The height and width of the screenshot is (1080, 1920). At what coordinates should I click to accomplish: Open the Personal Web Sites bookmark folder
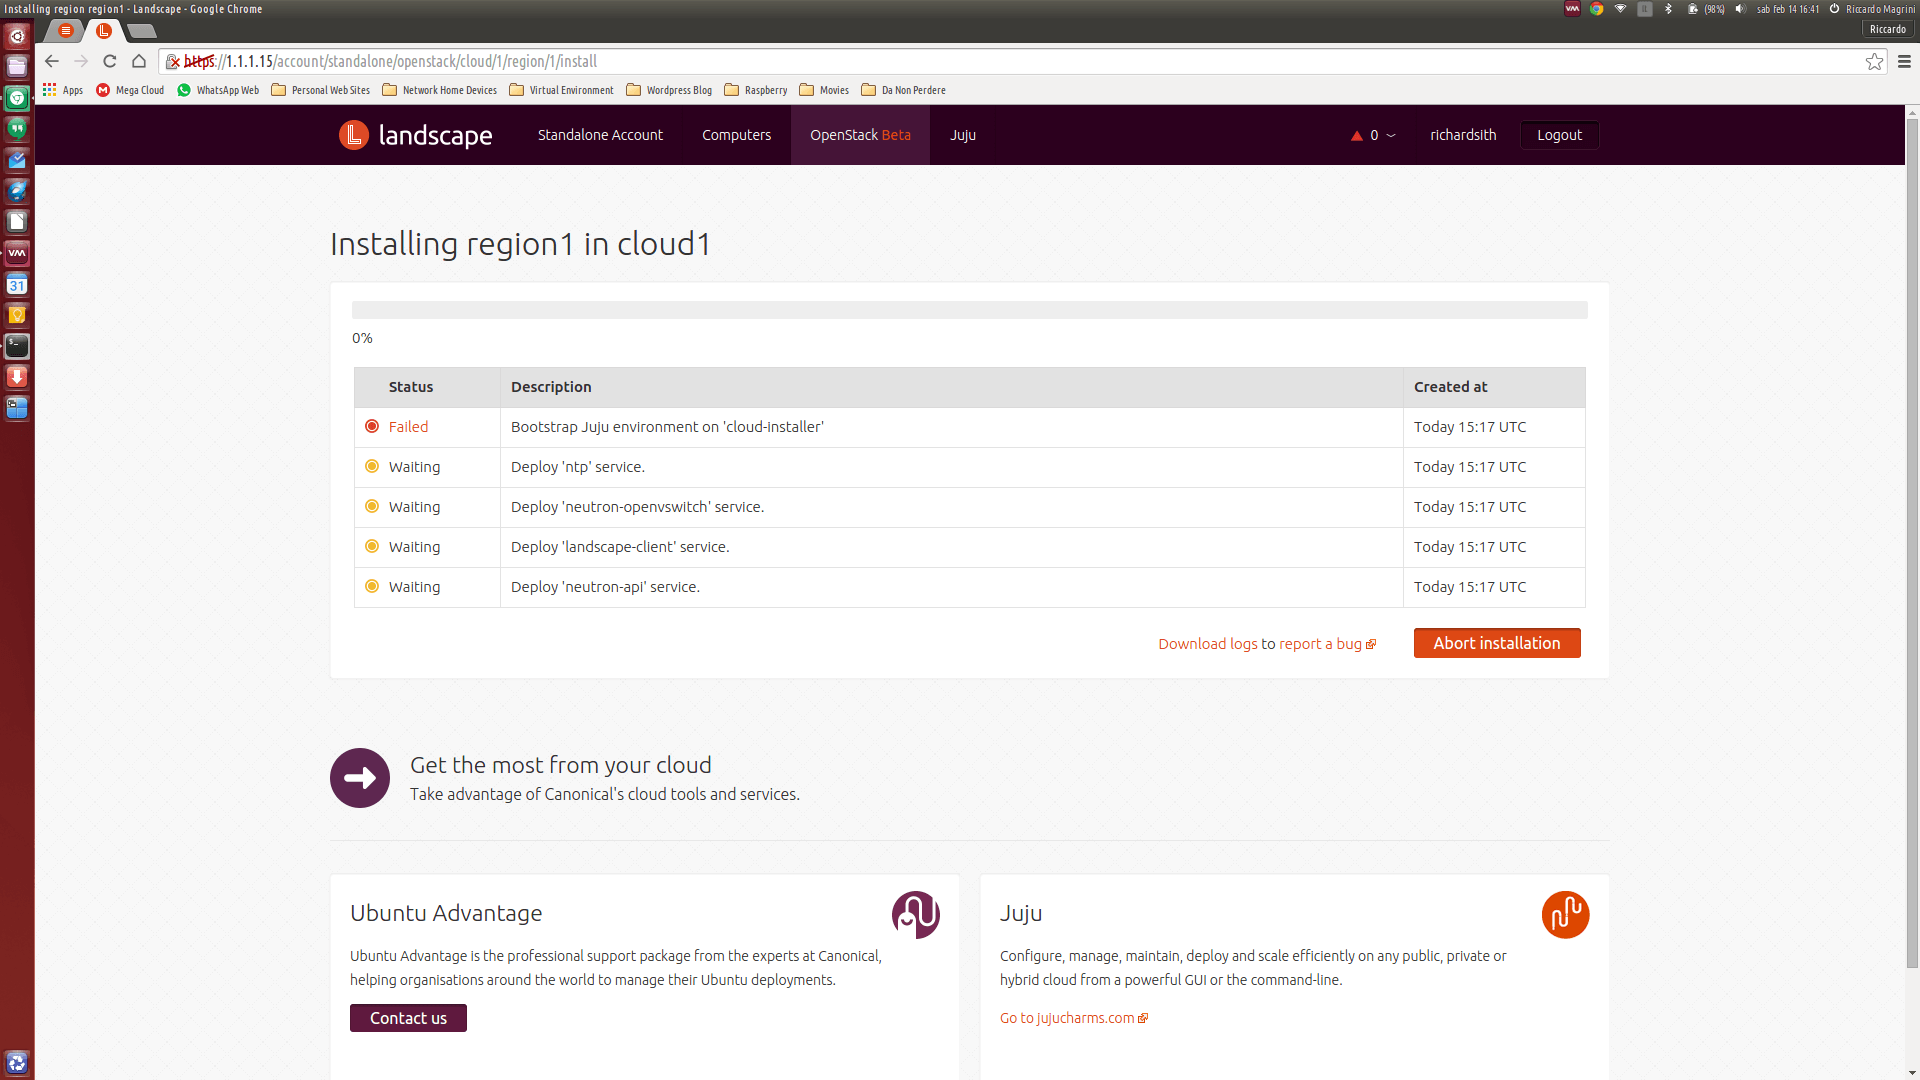(321, 90)
